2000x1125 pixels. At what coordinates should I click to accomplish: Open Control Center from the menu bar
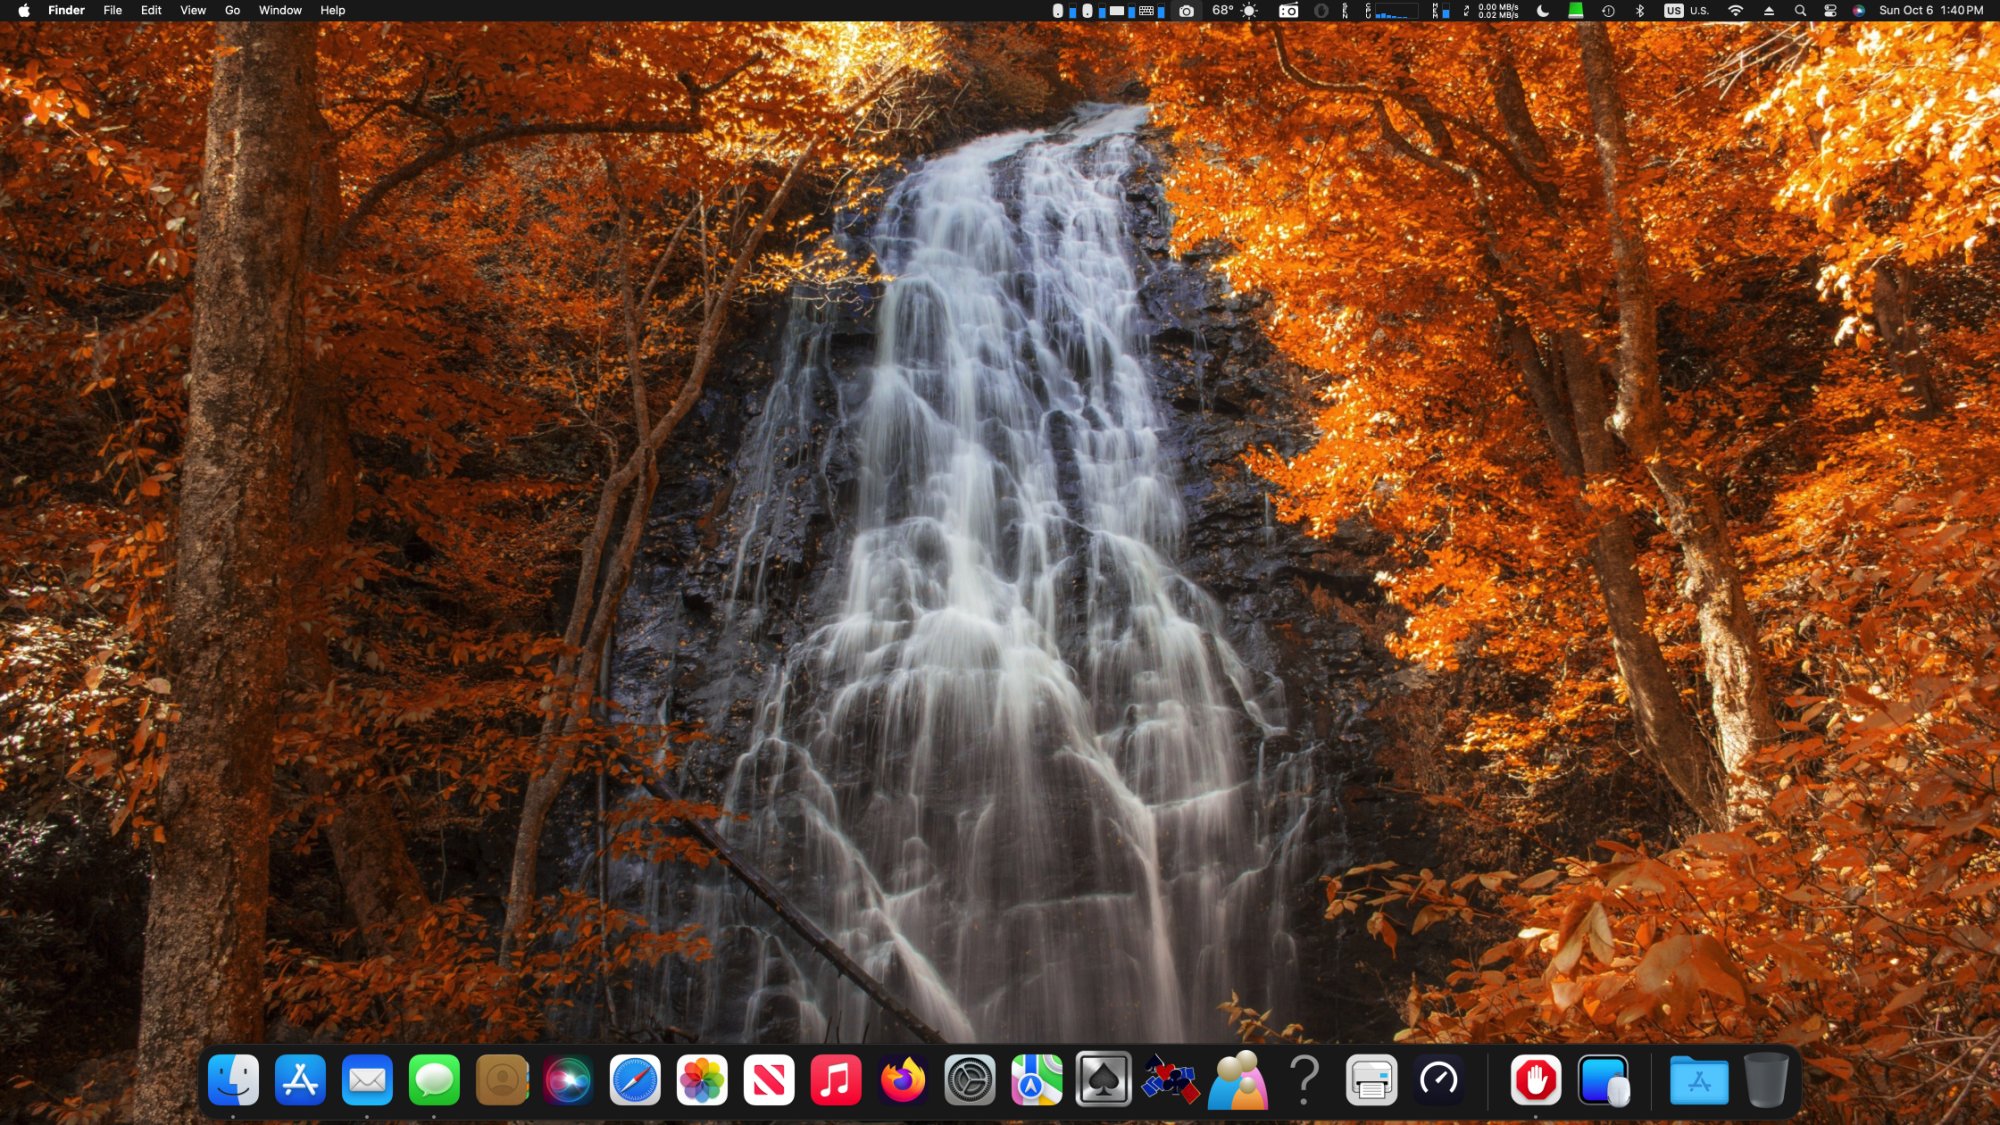coord(1830,11)
